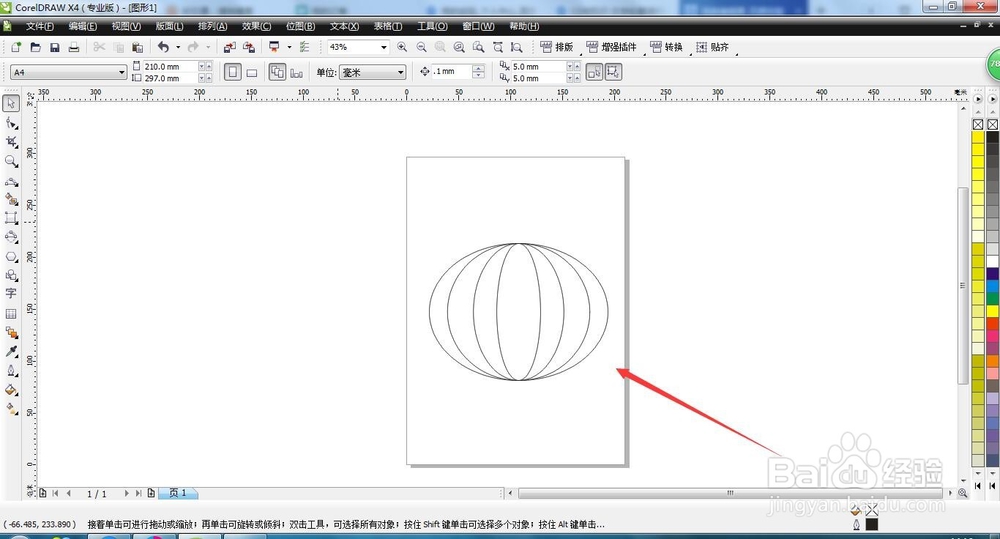Expand the application launcher dropdown arrow
Image resolution: width=1000 pixels, height=539 pixels.
(x=289, y=47)
